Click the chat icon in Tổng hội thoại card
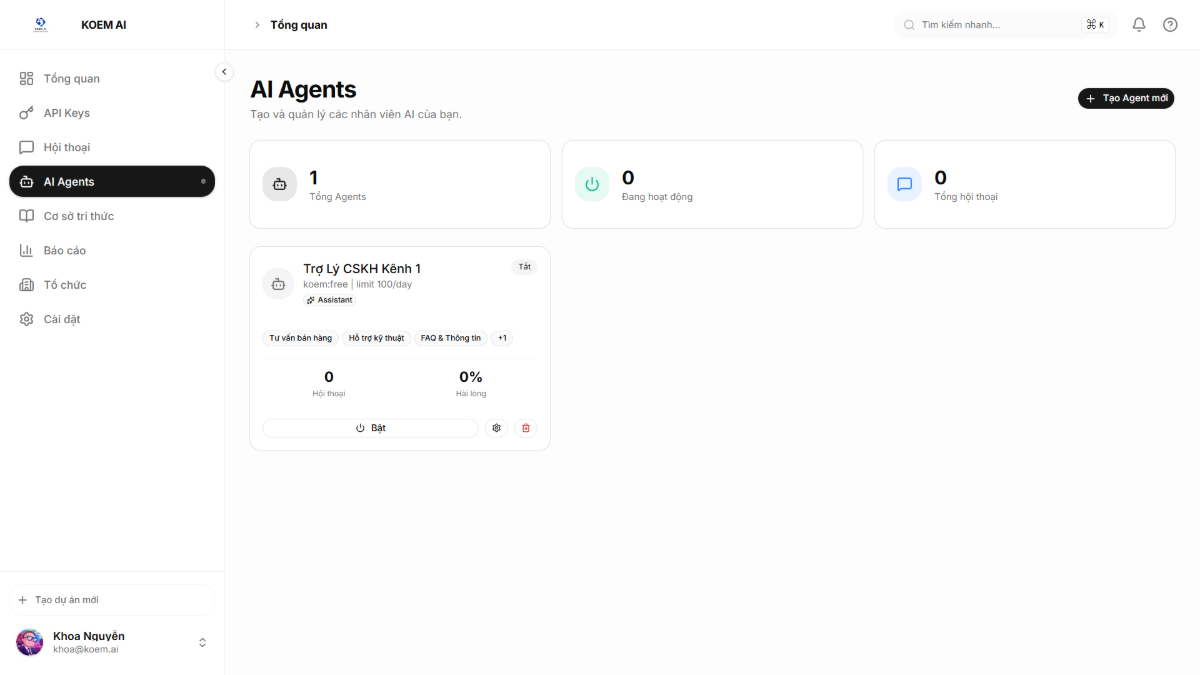 tap(904, 184)
